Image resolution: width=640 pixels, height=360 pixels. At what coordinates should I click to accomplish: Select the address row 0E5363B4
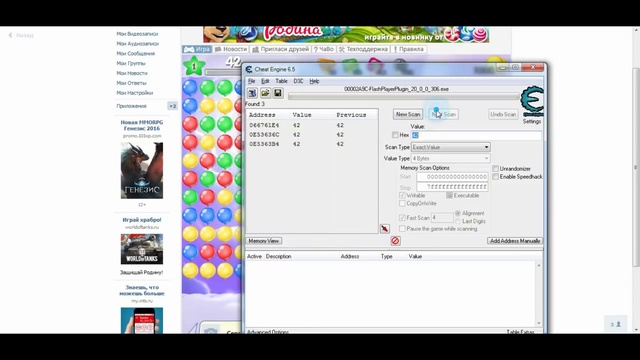tap(312, 144)
